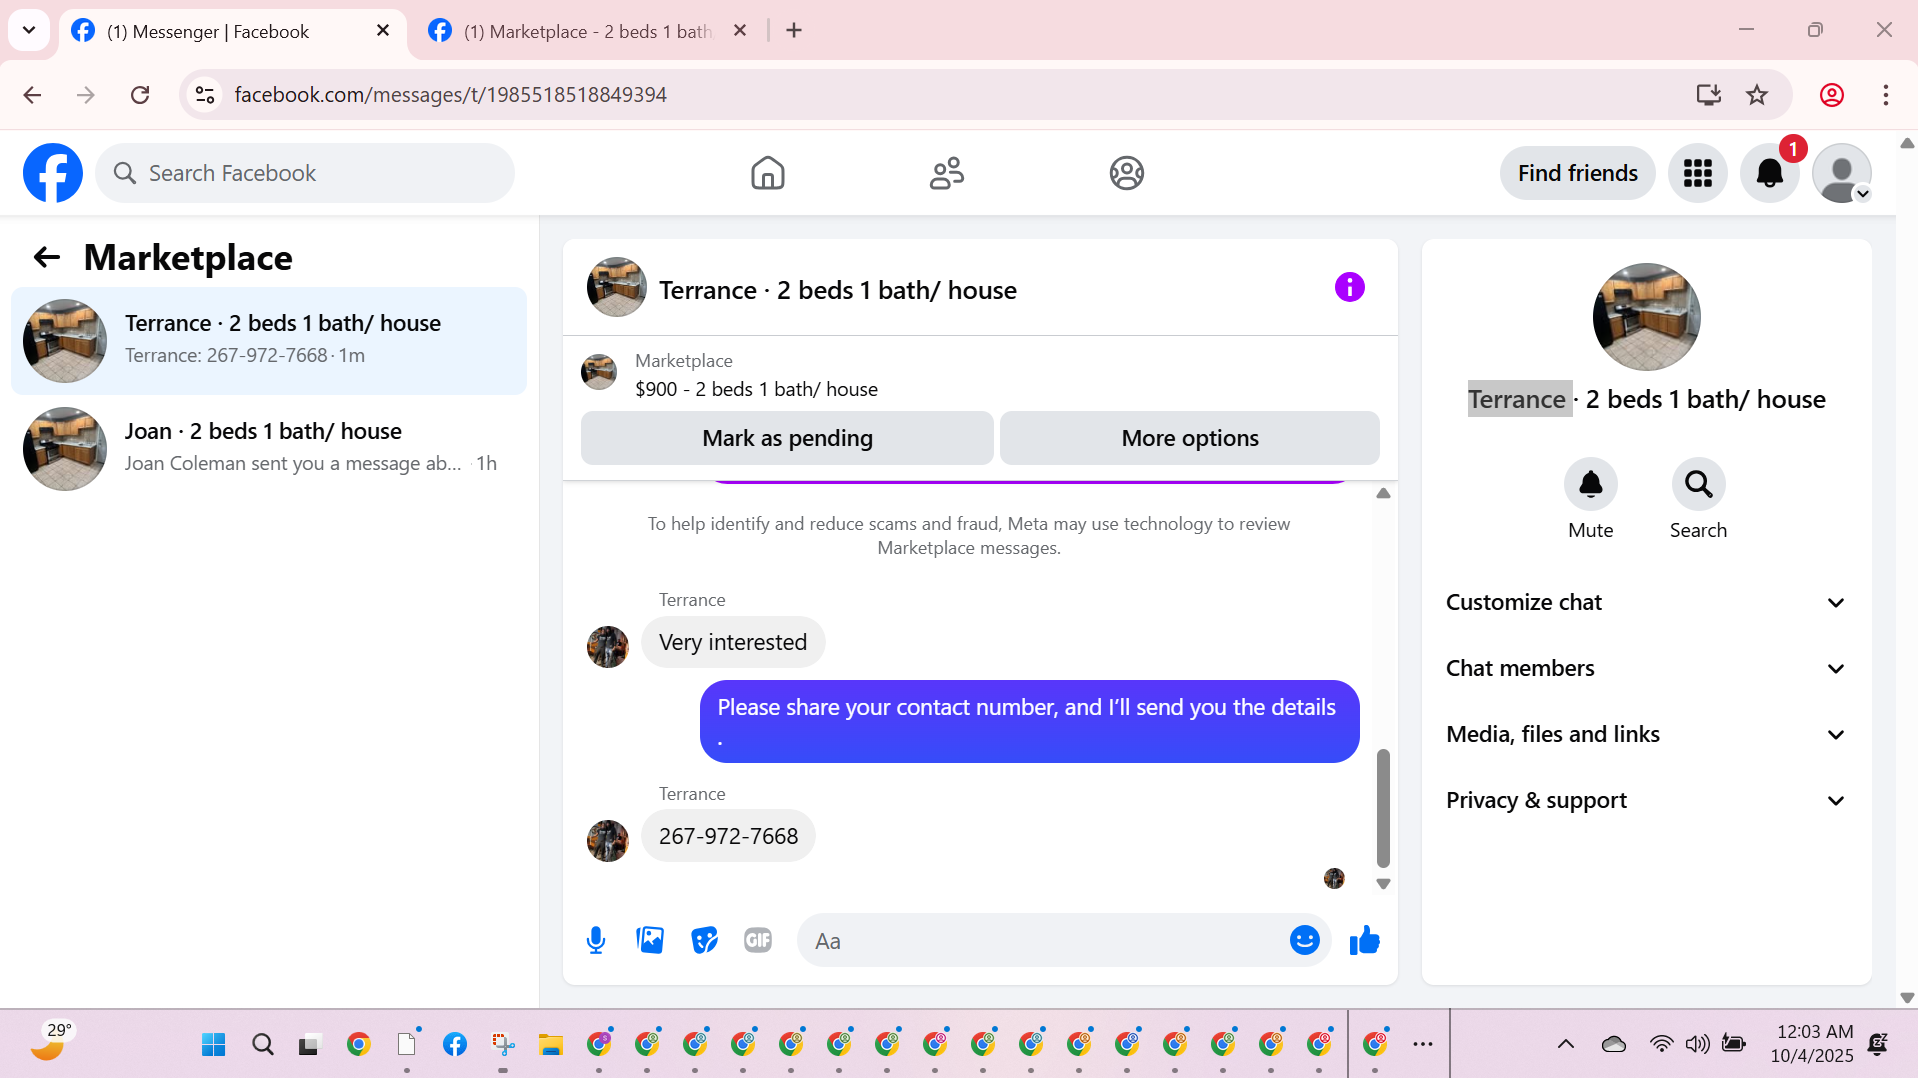1918x1078 pixels.
Task: Click the listing thumbnail in the chat header
Action: [616, 288]
